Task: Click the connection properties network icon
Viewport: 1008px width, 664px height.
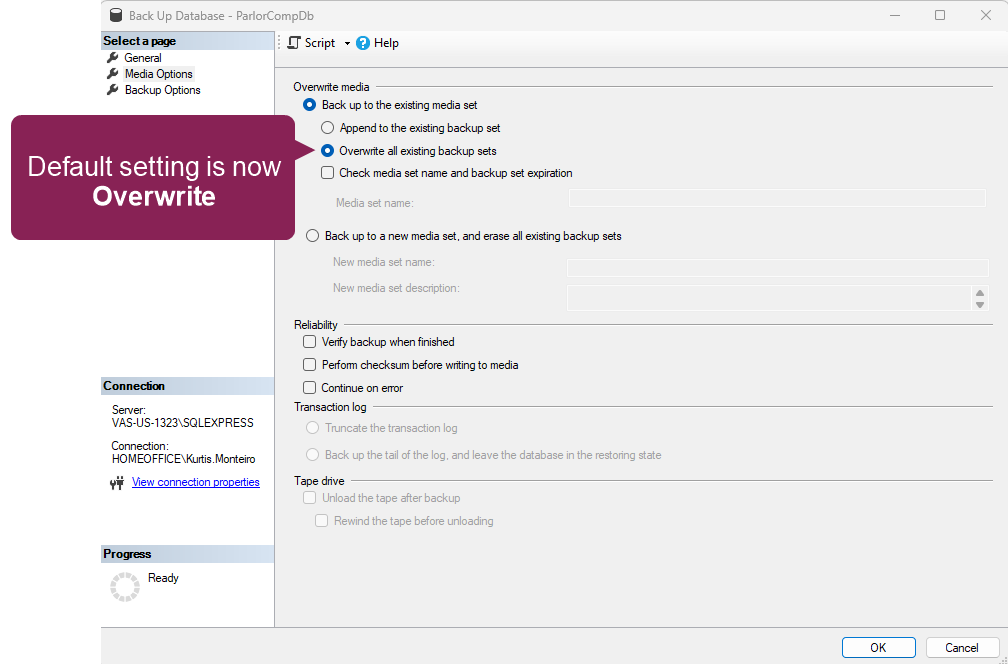Action: pos(117,483)
